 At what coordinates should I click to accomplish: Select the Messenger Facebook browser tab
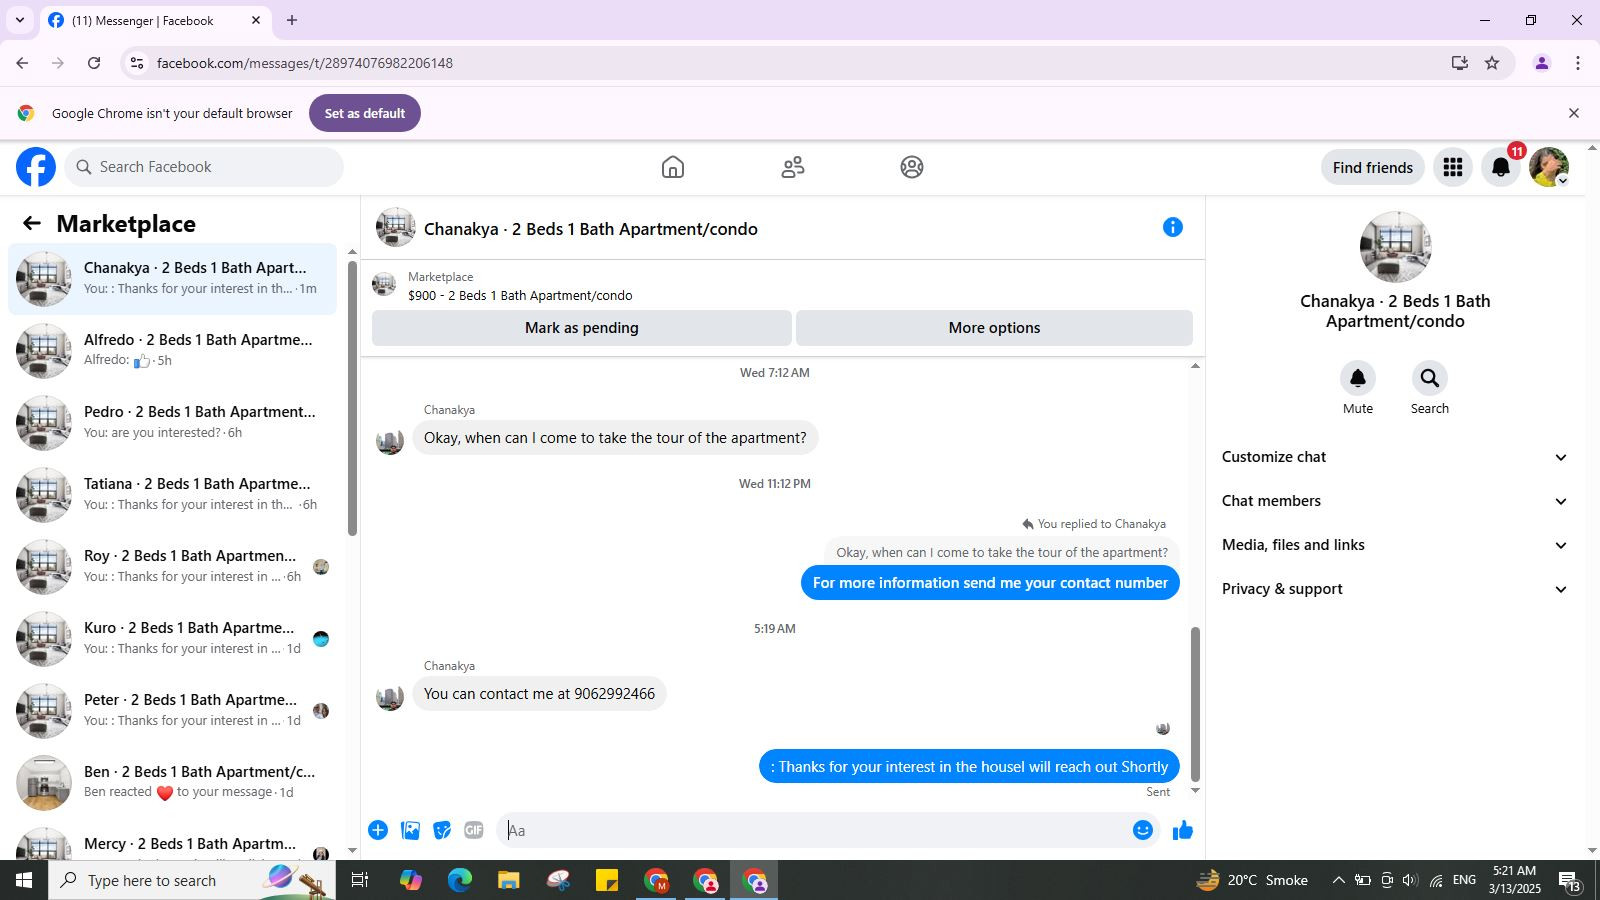coord(155,20)
